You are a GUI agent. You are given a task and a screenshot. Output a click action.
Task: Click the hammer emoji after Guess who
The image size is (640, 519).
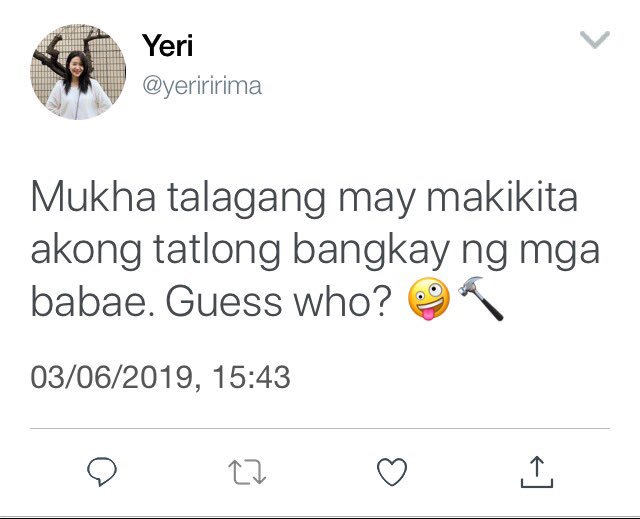[481, 299]
